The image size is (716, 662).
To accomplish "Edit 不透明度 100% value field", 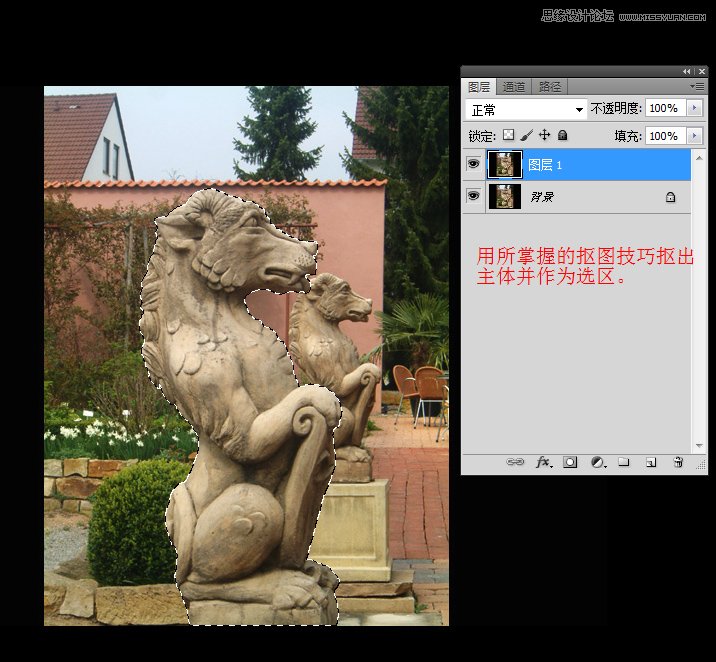I will [665, 108].
